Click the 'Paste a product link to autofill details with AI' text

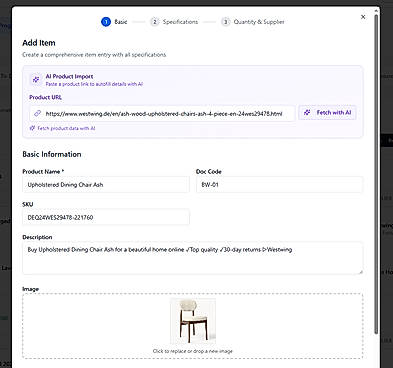(94, 84)
